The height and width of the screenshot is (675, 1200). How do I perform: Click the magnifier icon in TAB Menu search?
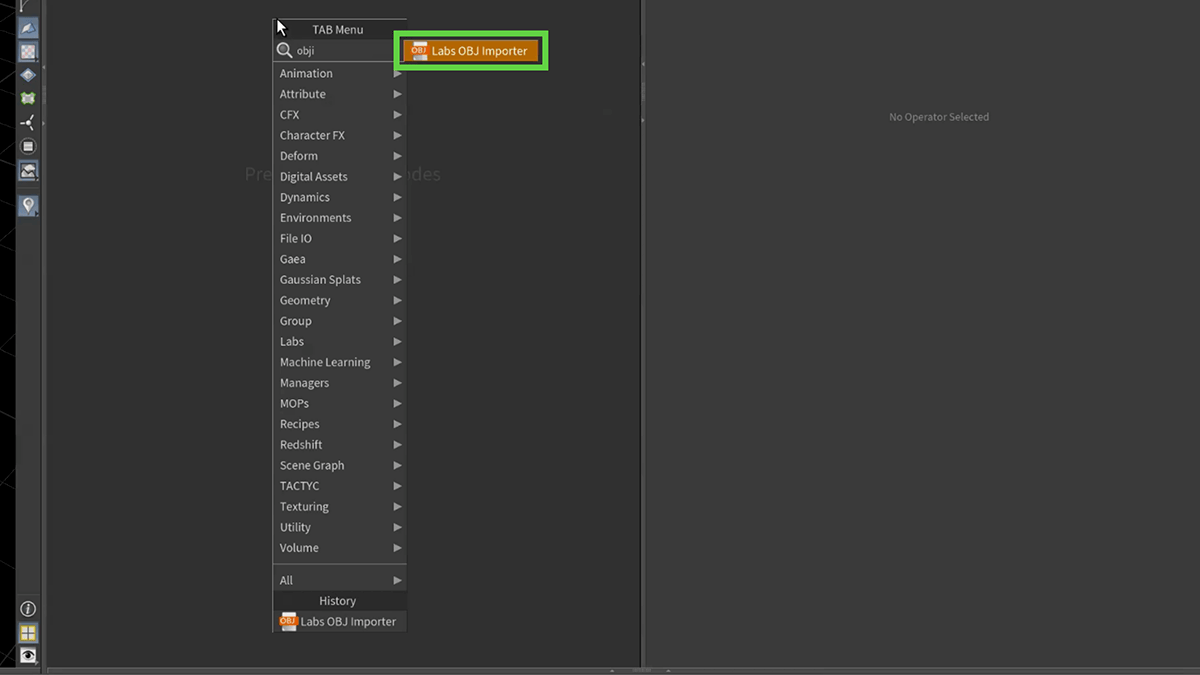[285, 50]
